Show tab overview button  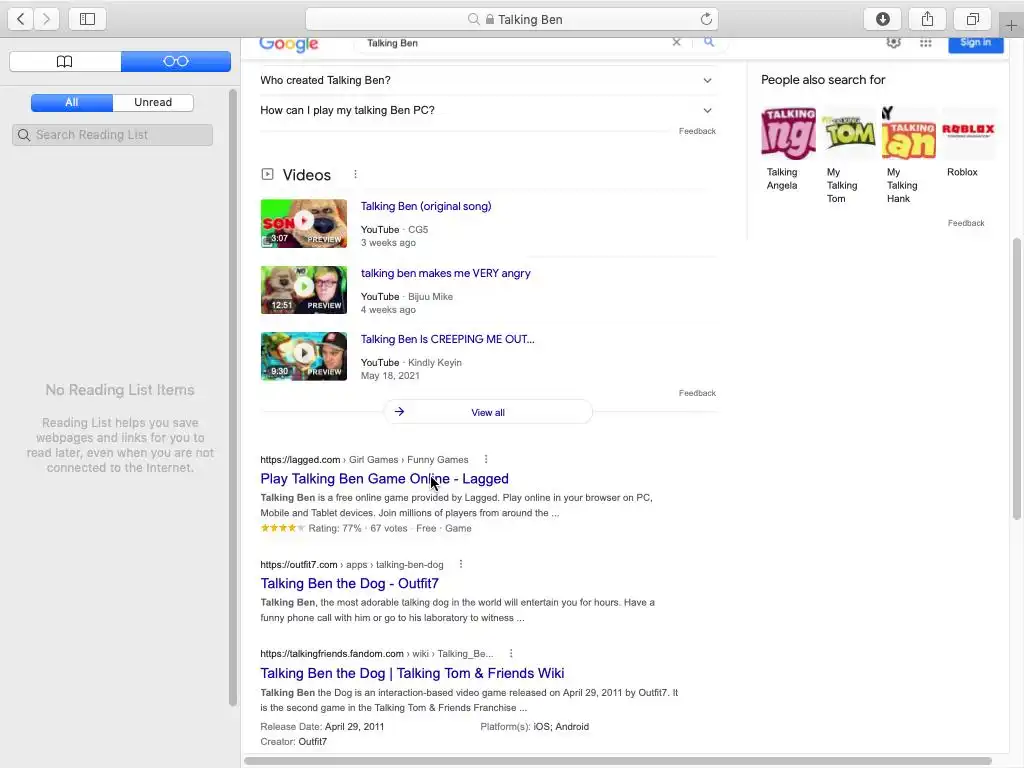click(x=972, y=19)
